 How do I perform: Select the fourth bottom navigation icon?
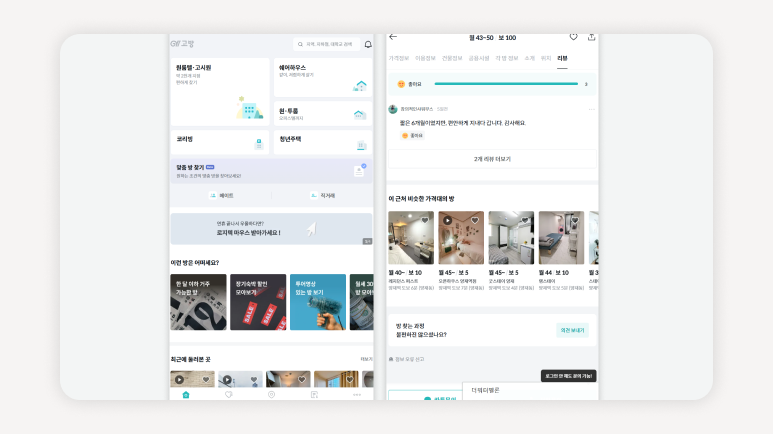pos(315,395)
